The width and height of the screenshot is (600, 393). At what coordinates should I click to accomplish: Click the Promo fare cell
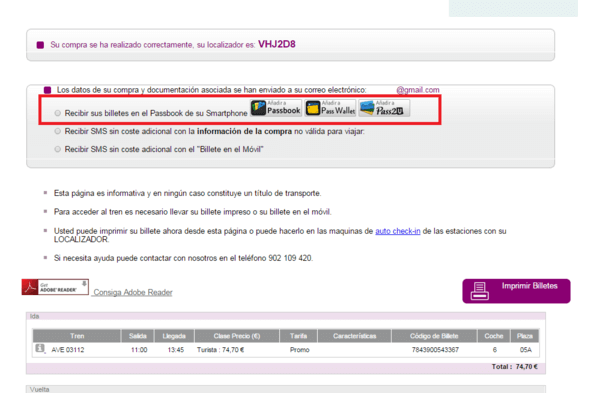click(x=300, y=350)
